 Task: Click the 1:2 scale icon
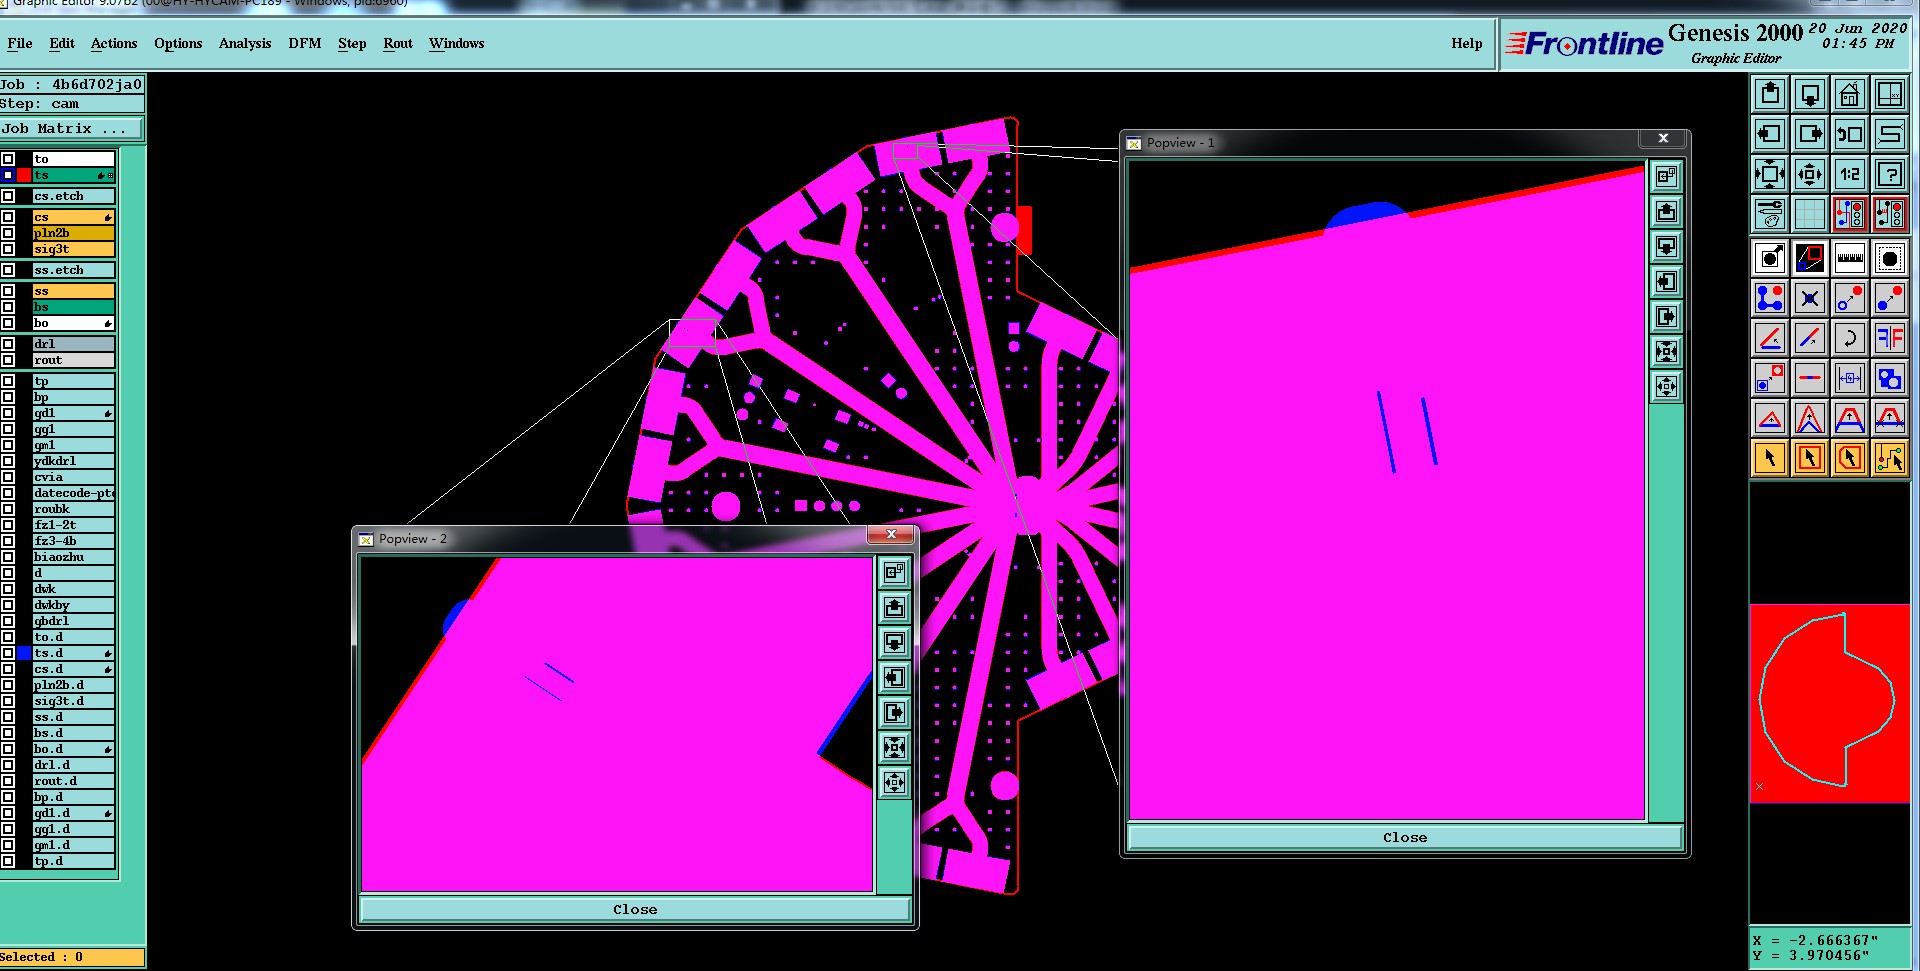coord(1850,174)
